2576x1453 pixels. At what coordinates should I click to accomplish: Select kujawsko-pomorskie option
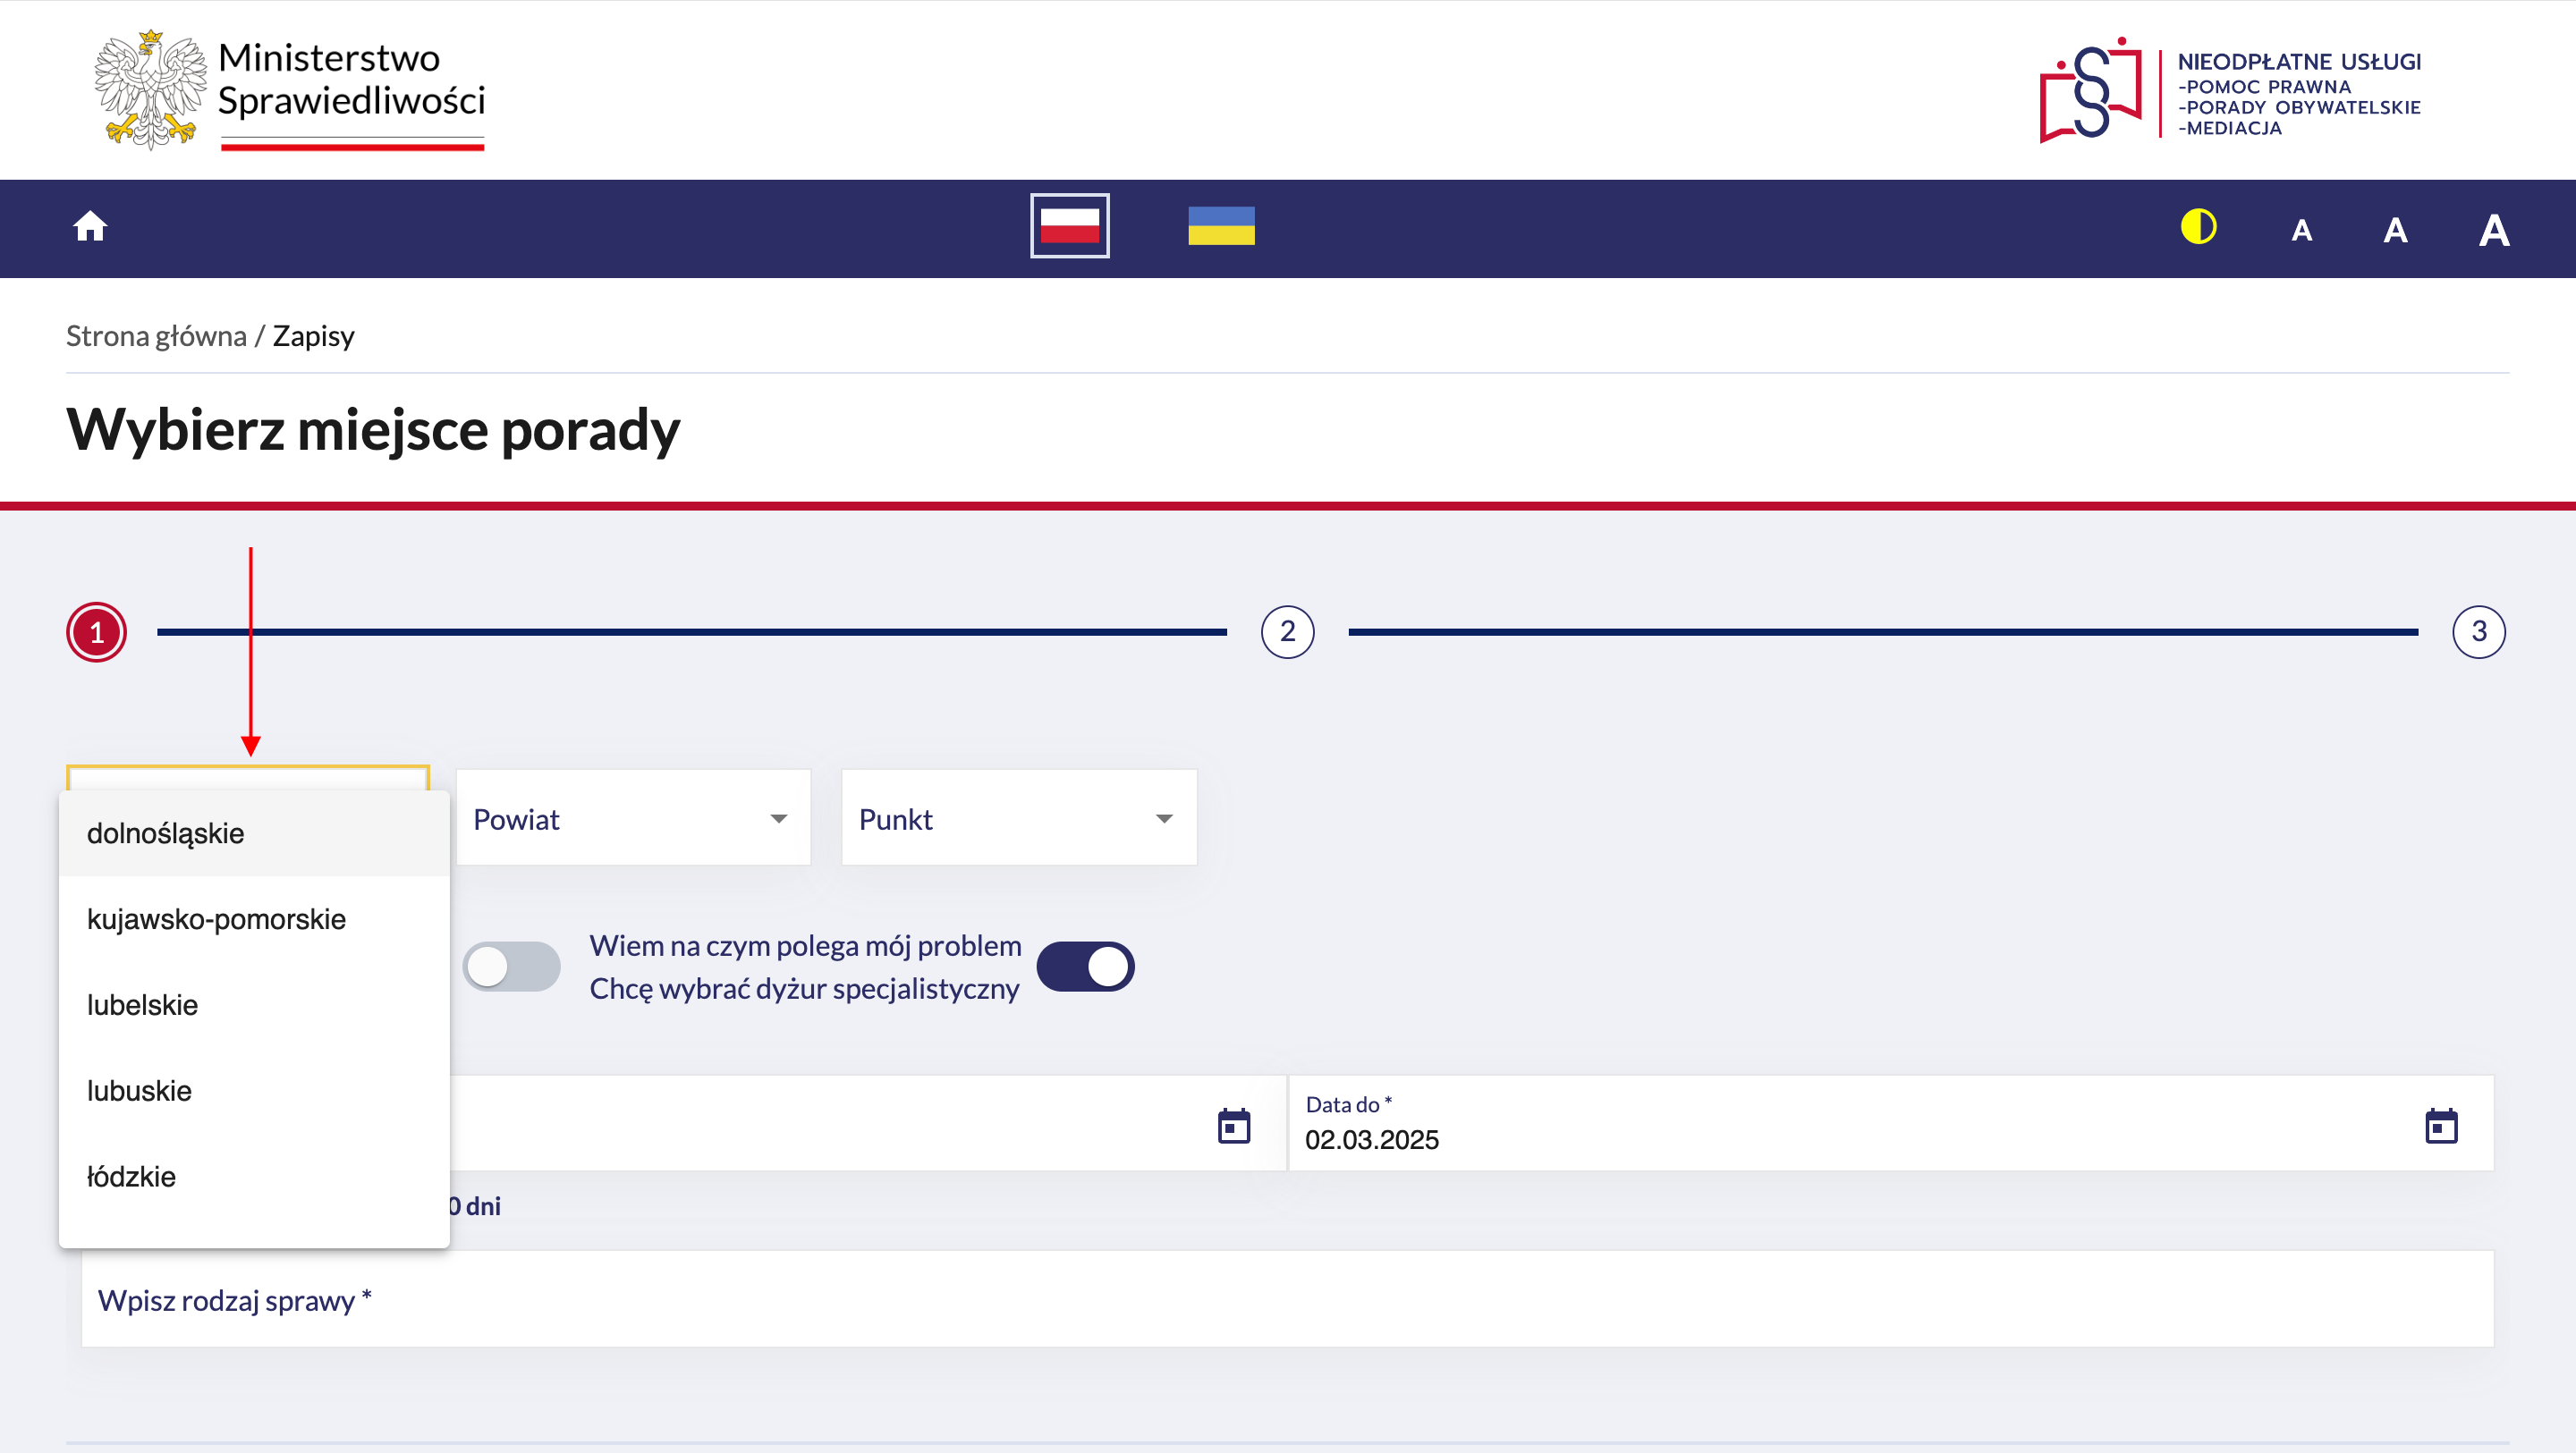216,919
